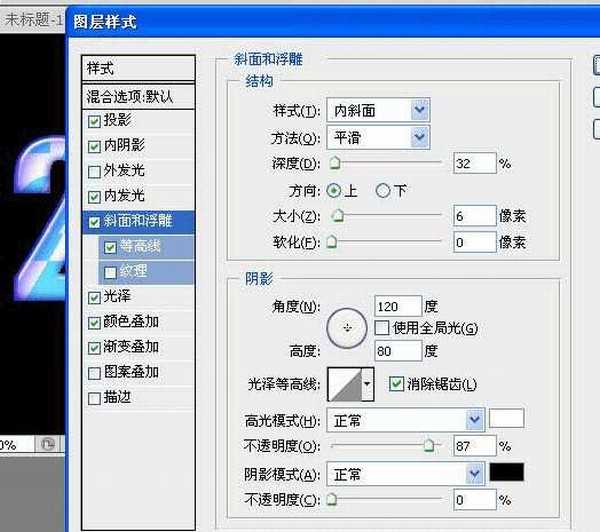Enable the 描边 checkbox

(x=94, y=398)
